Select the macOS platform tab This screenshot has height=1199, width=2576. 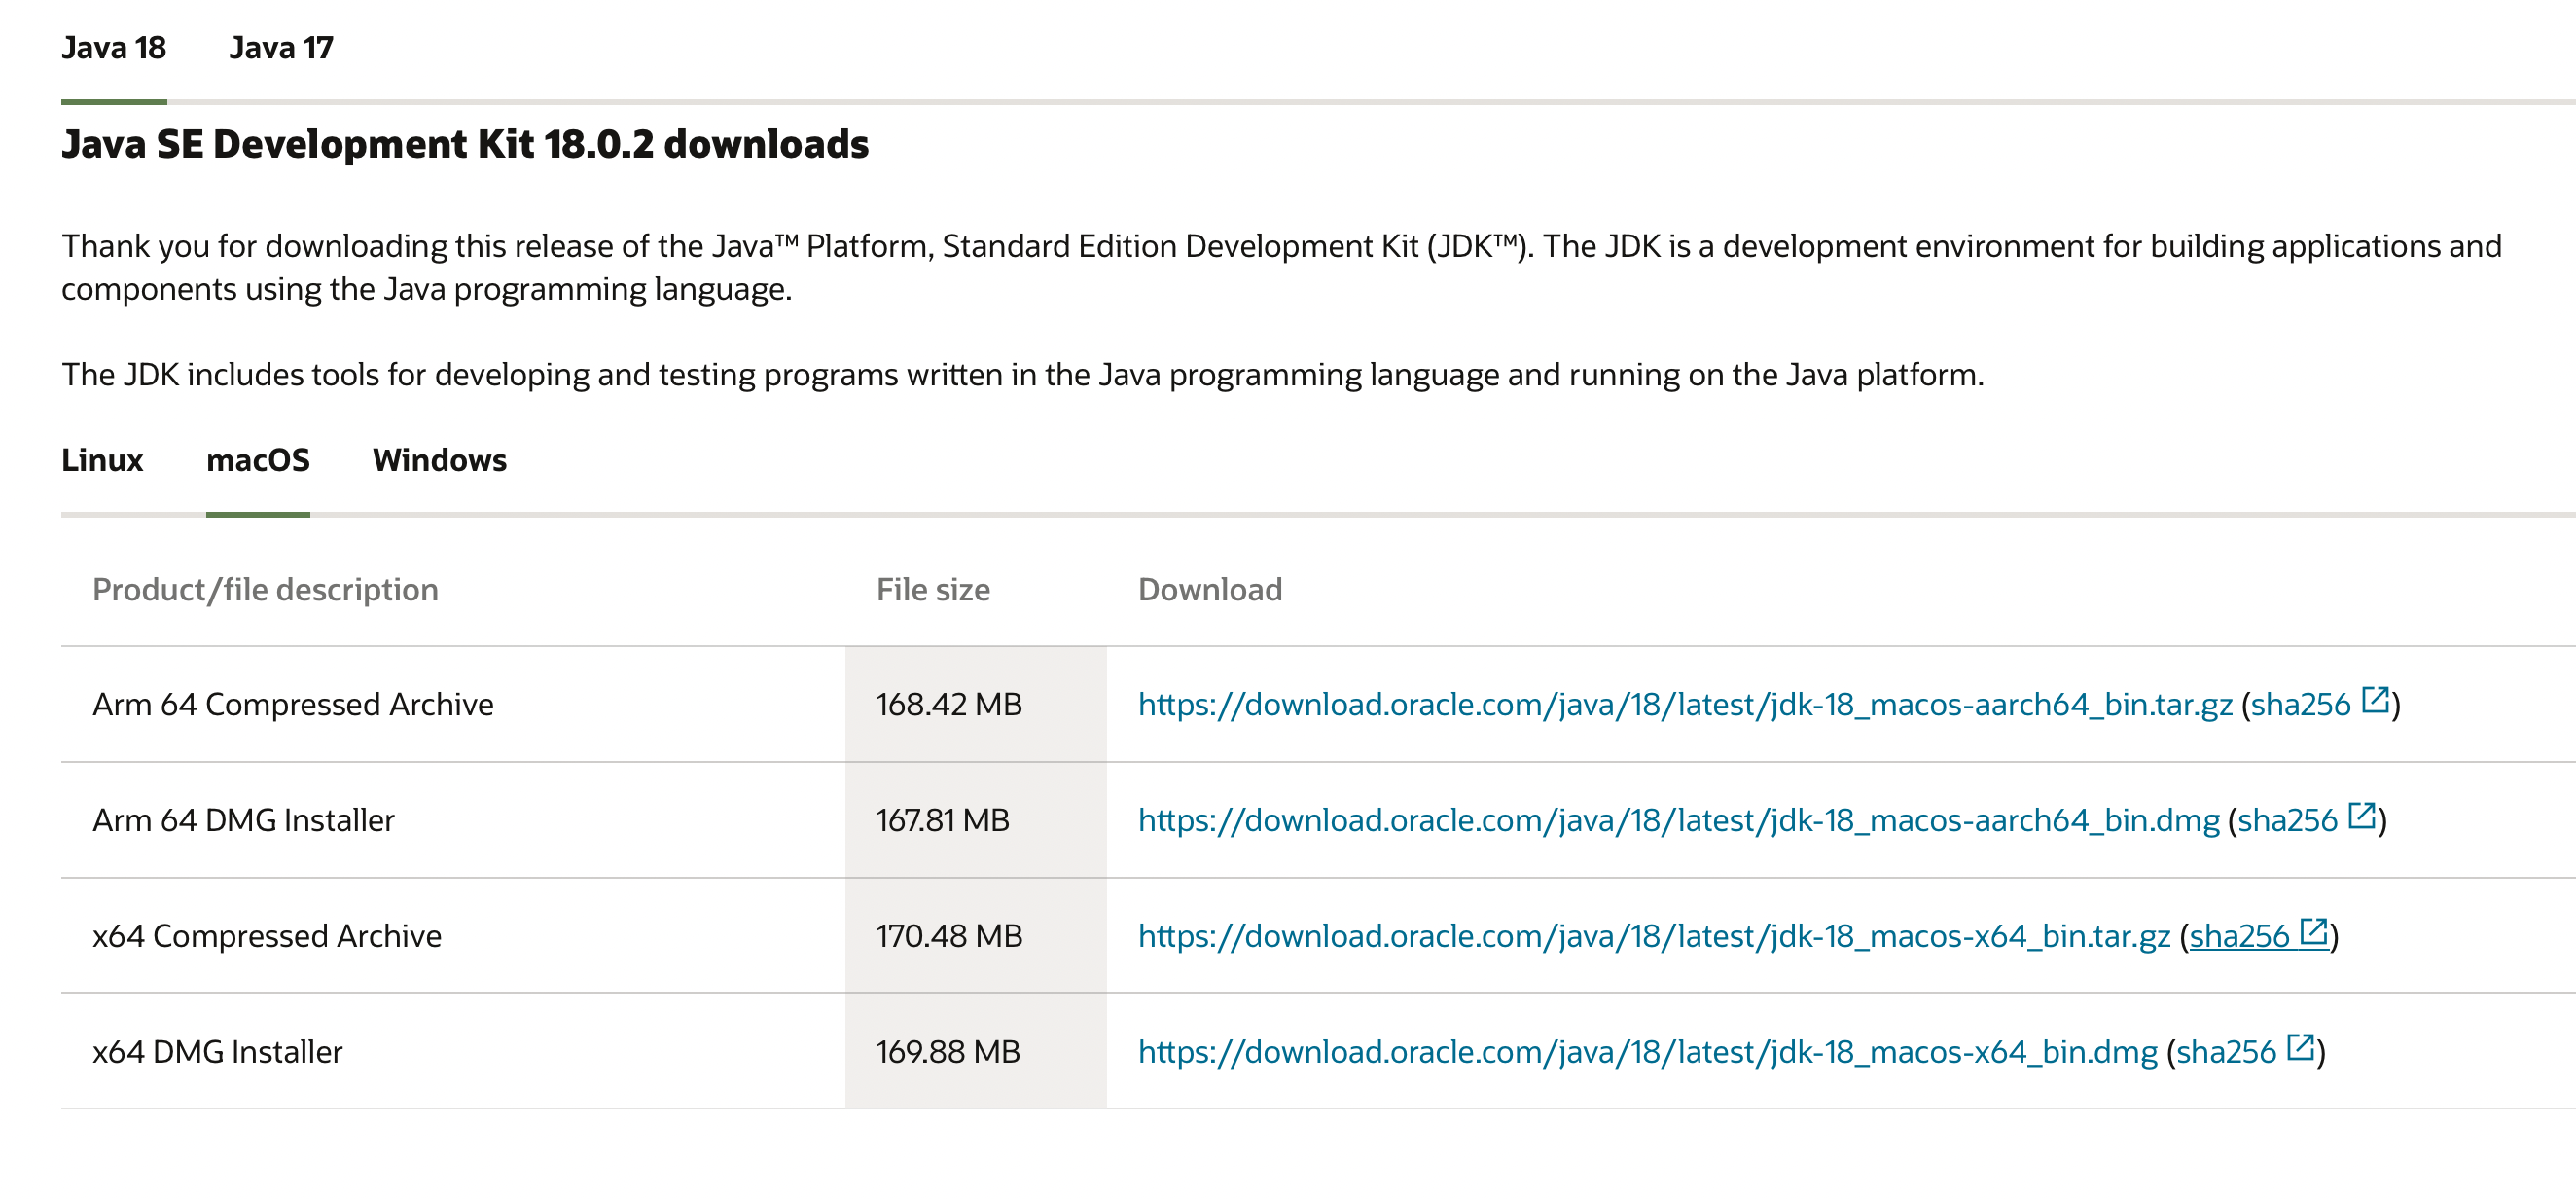tap(258, 460)
